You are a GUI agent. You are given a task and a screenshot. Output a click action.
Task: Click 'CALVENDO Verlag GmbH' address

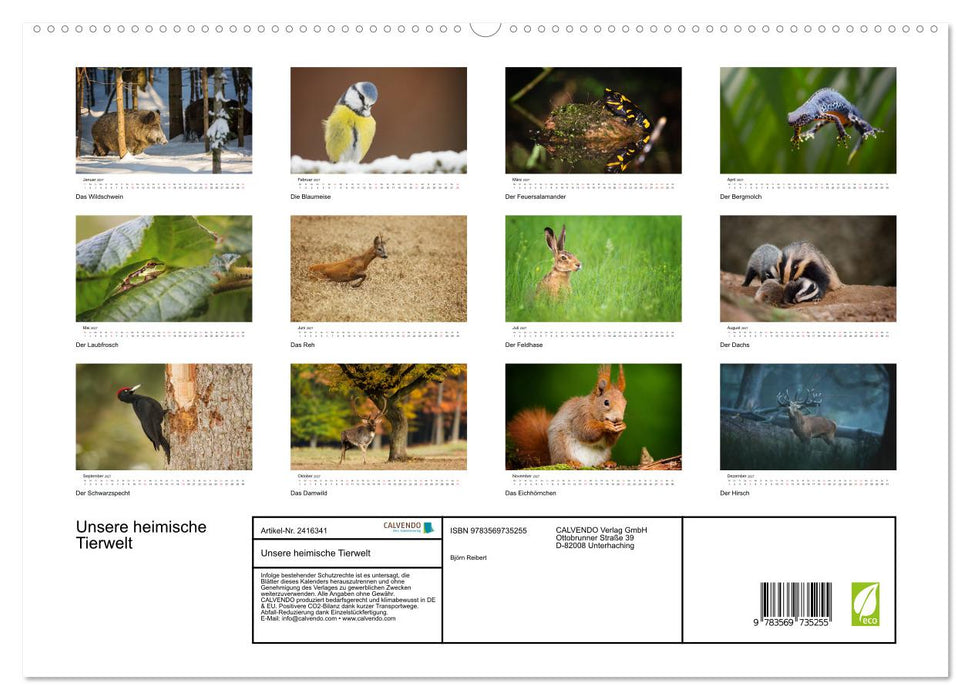601,538
